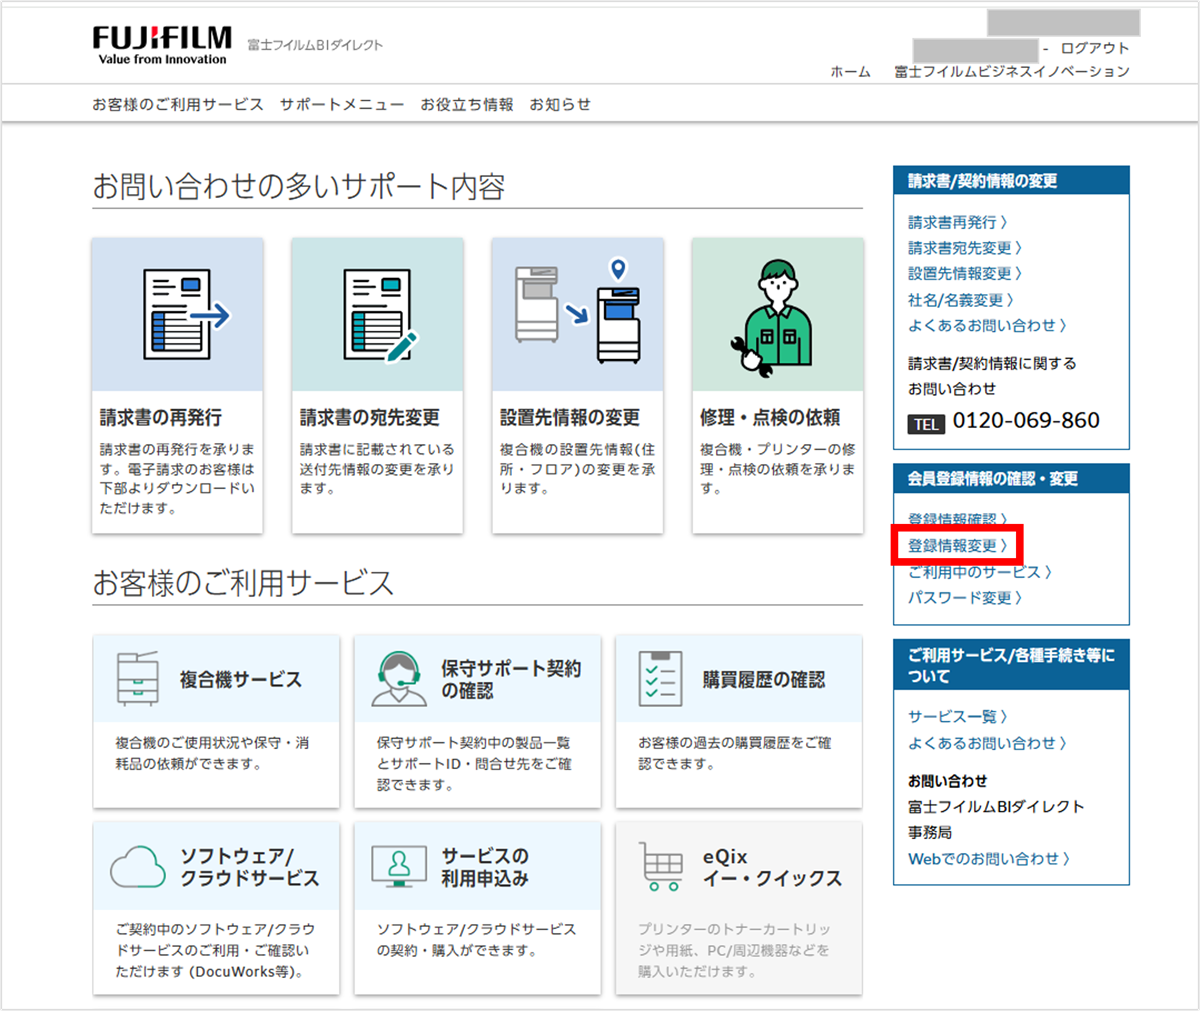
Task: Open the サポートメニュー navigation item
Action: (342, 104)
